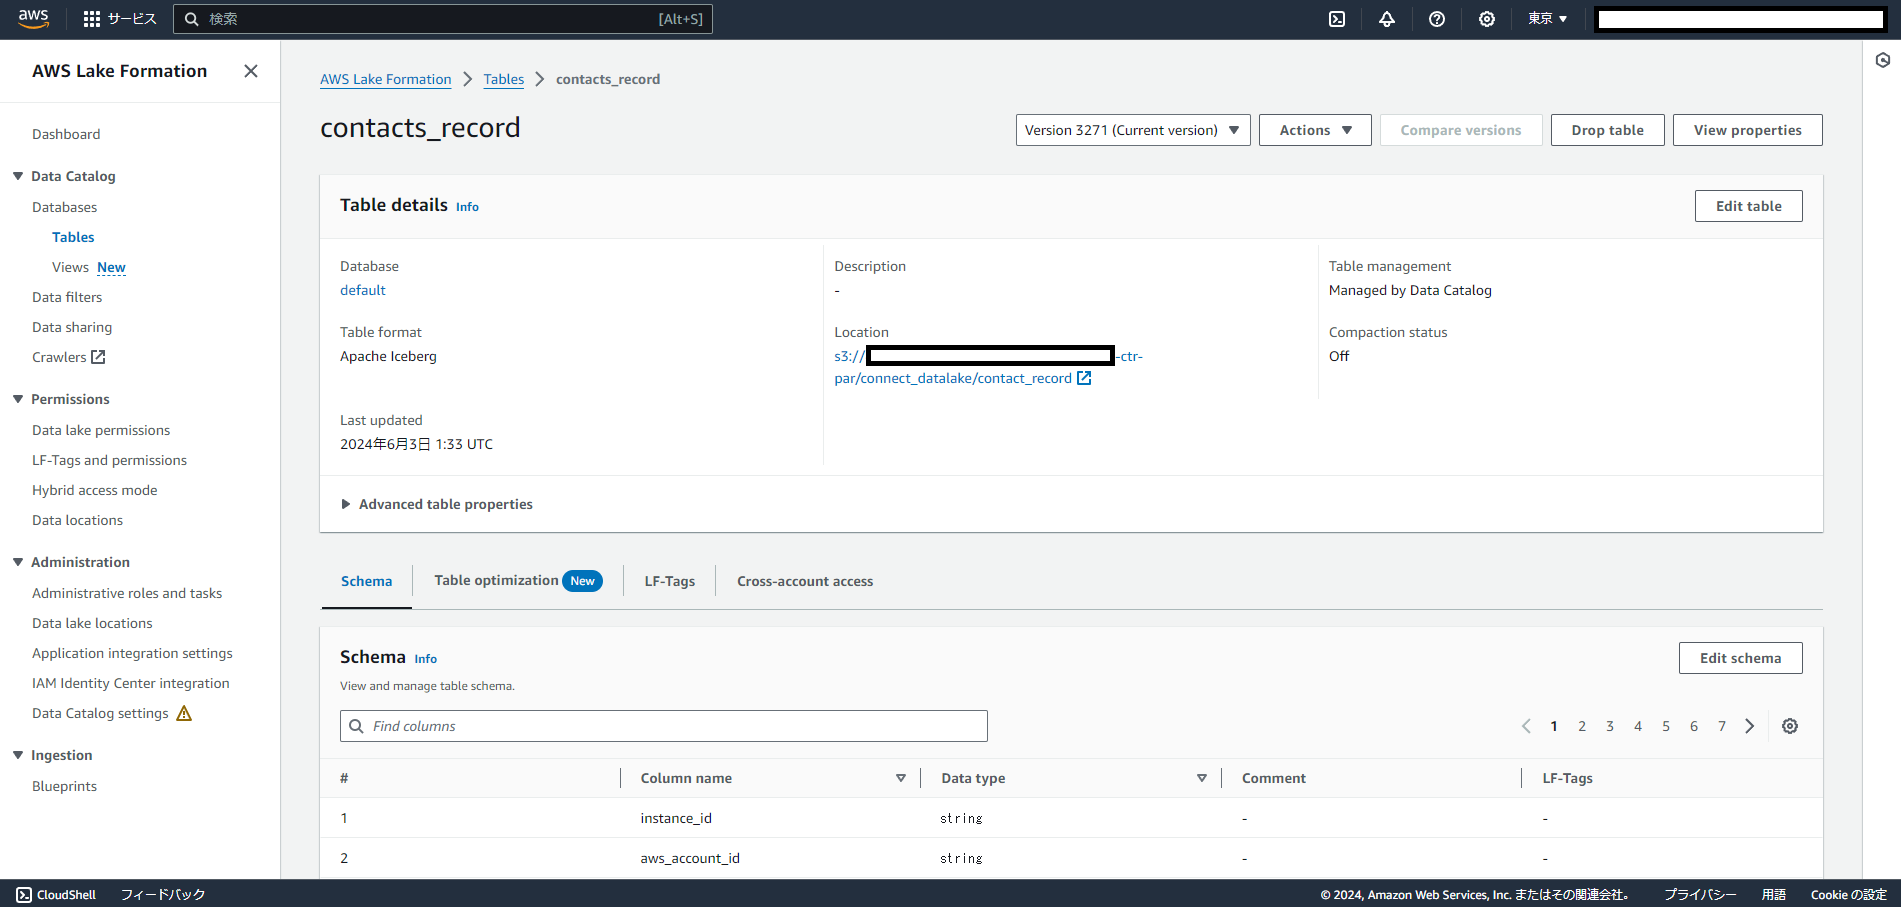Switch to Table optimization tab
Viewport: 1901px width, 907px height.
pos(517,581)
